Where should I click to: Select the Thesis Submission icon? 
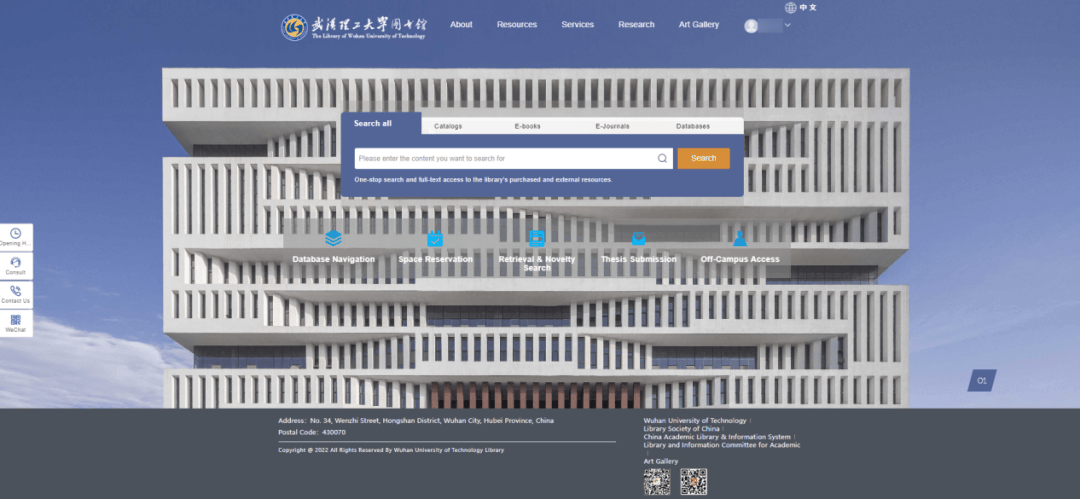(x=638, y=238)
